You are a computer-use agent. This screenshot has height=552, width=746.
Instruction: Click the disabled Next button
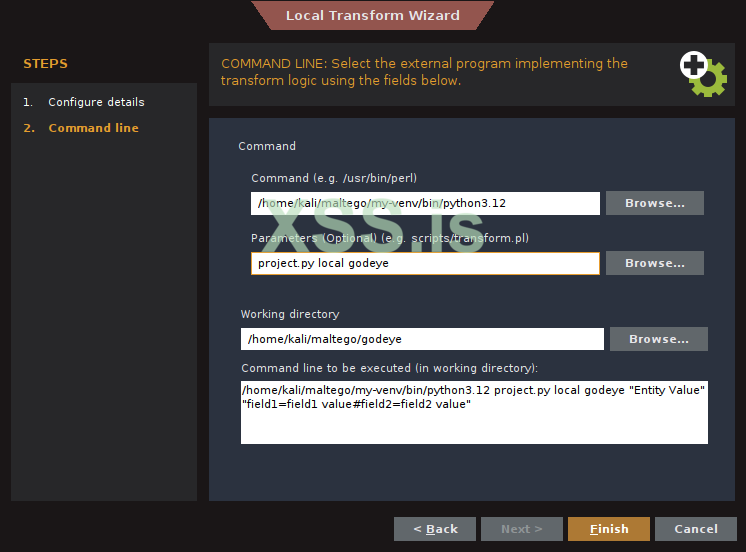coord(521,529)
